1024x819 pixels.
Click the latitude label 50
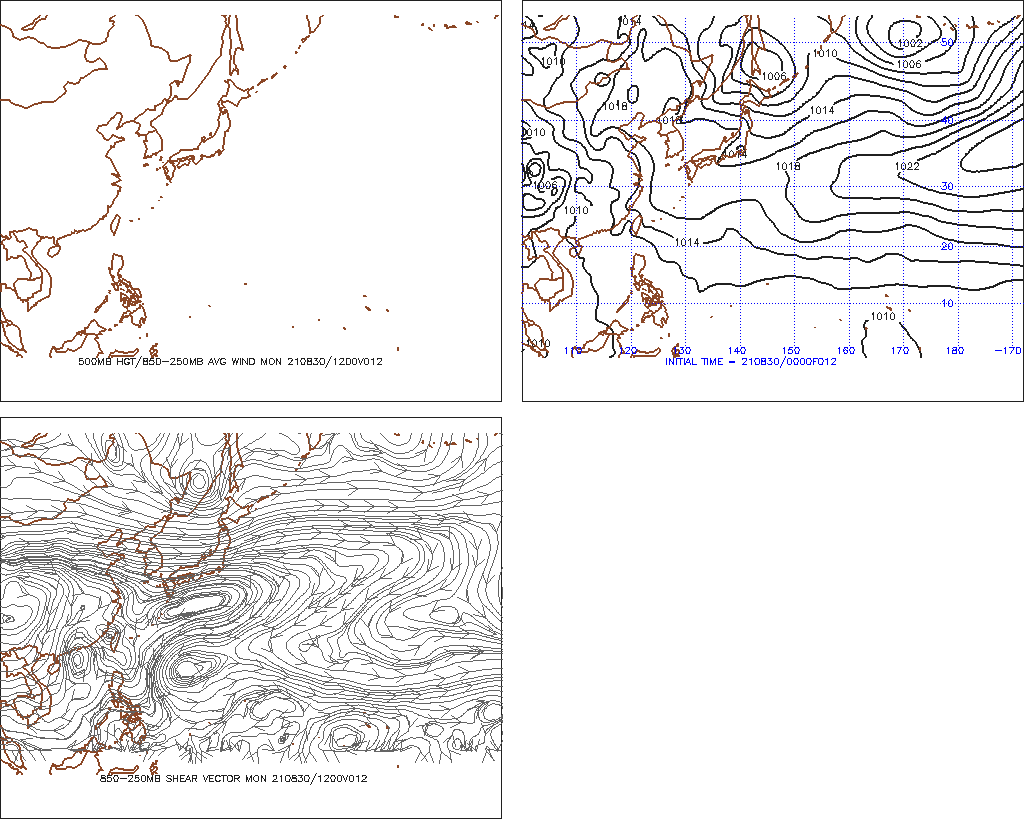[947, 42]
